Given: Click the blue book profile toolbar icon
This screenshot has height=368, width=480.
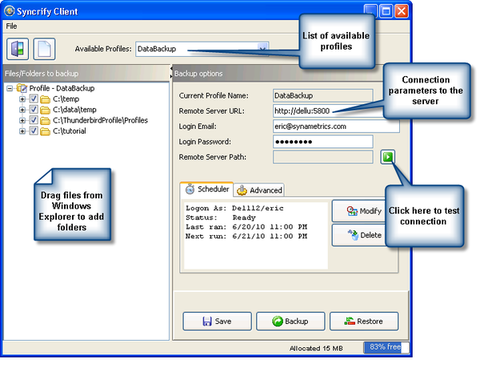Looking at the screenshot, I should point(17,49).
